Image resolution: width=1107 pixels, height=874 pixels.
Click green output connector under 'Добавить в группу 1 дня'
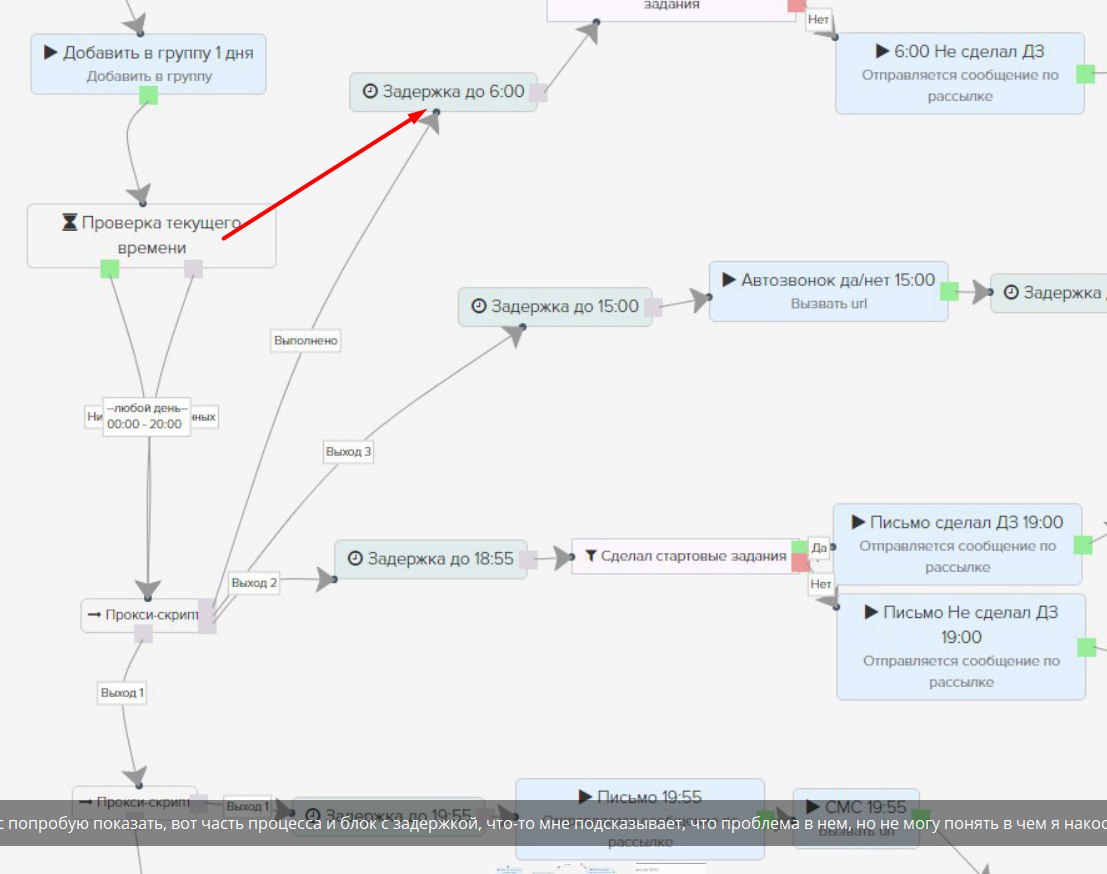[148, 95]
